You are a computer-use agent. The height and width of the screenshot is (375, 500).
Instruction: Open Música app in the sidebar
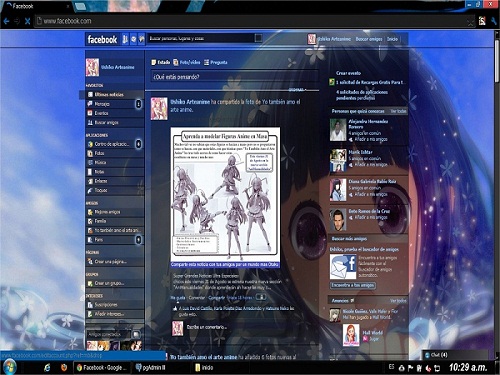[x=115, y=163]
